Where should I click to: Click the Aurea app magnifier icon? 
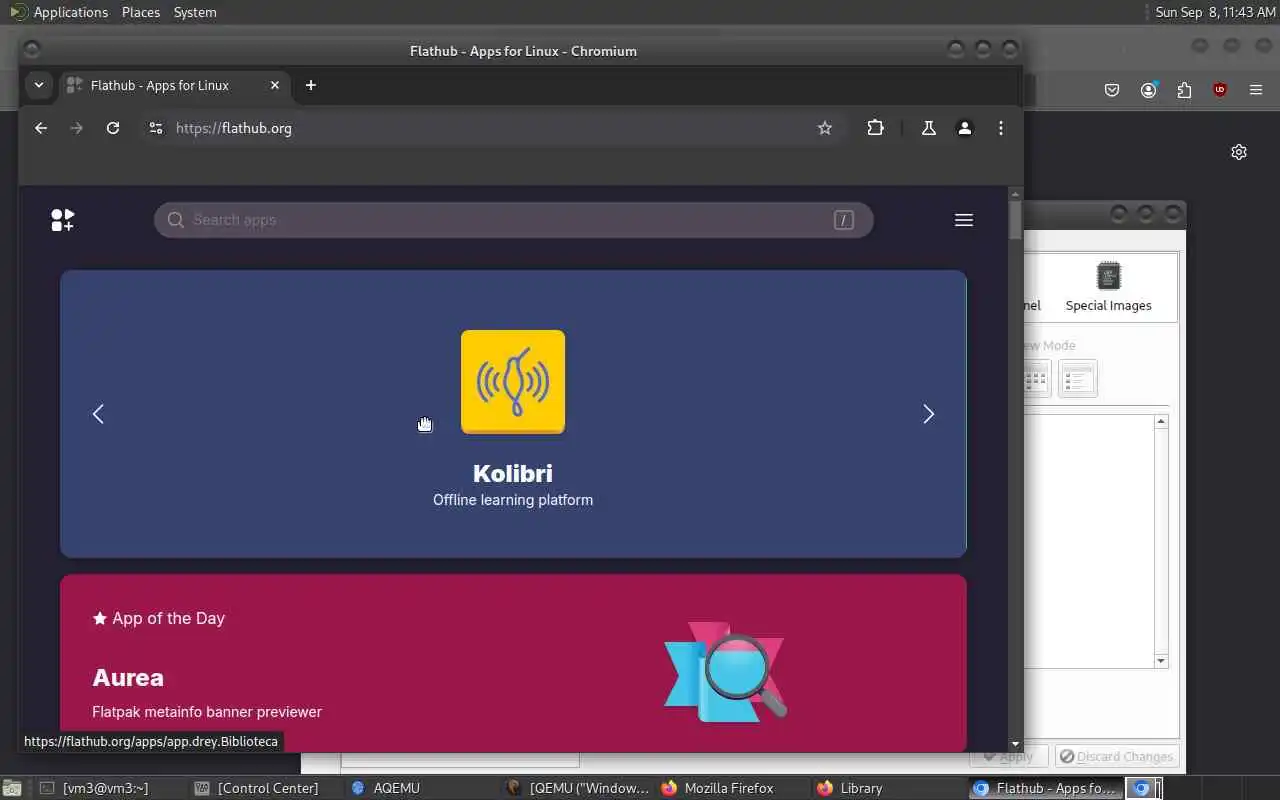pyautogui.click(x=726, y=672)
